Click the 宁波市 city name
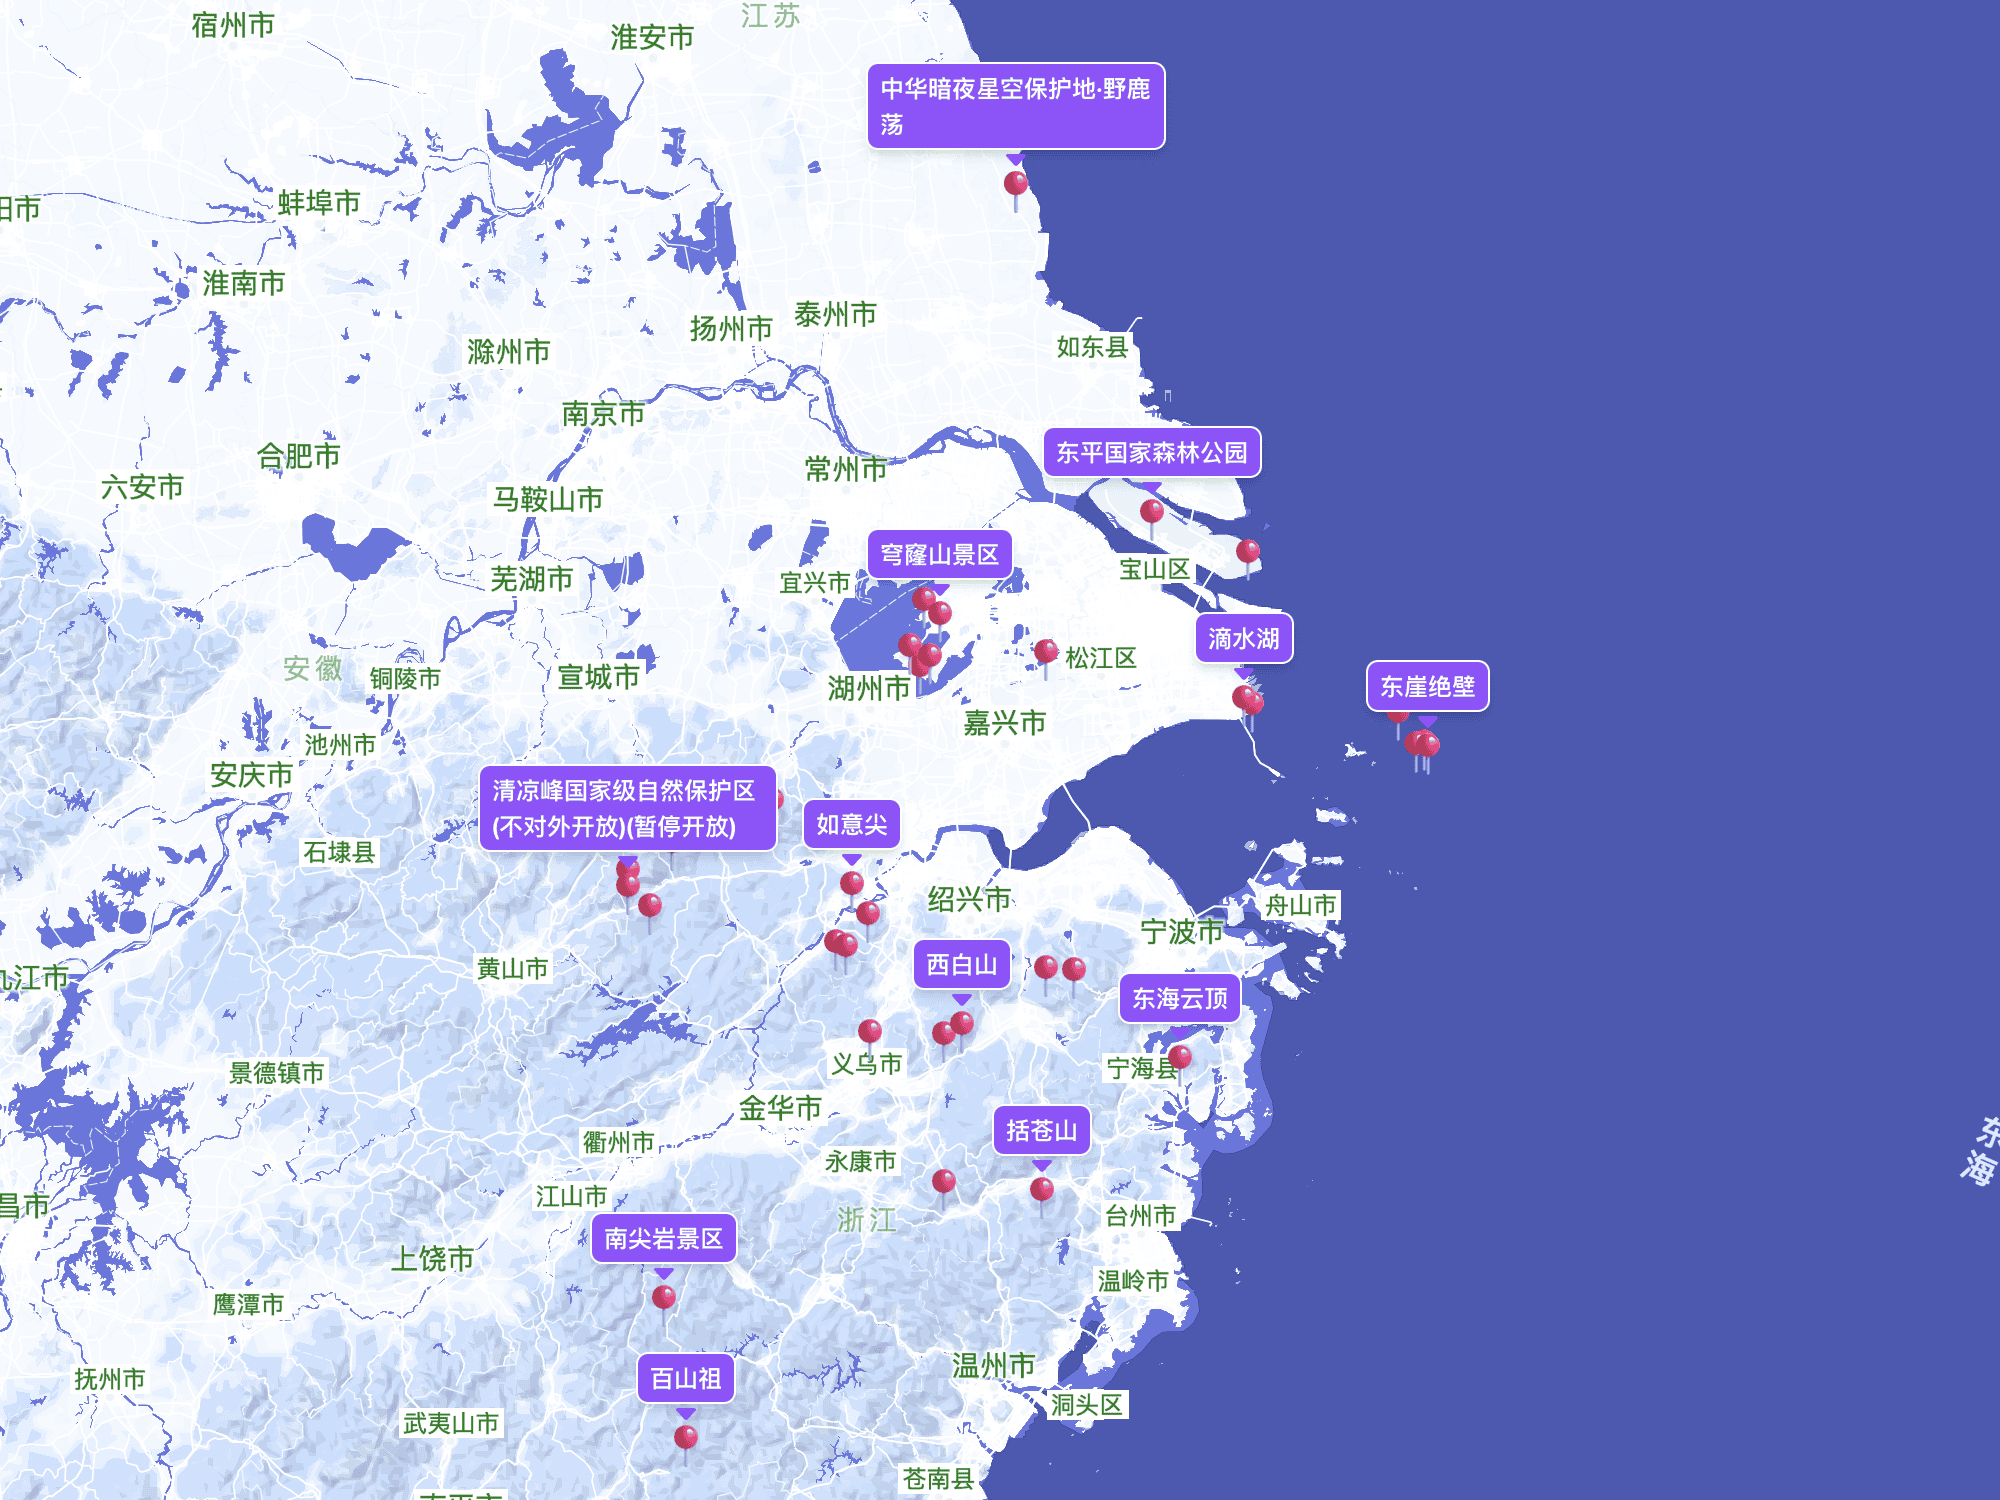The height and width of the screenshot is (1500, 2000). click(1182, 931)
